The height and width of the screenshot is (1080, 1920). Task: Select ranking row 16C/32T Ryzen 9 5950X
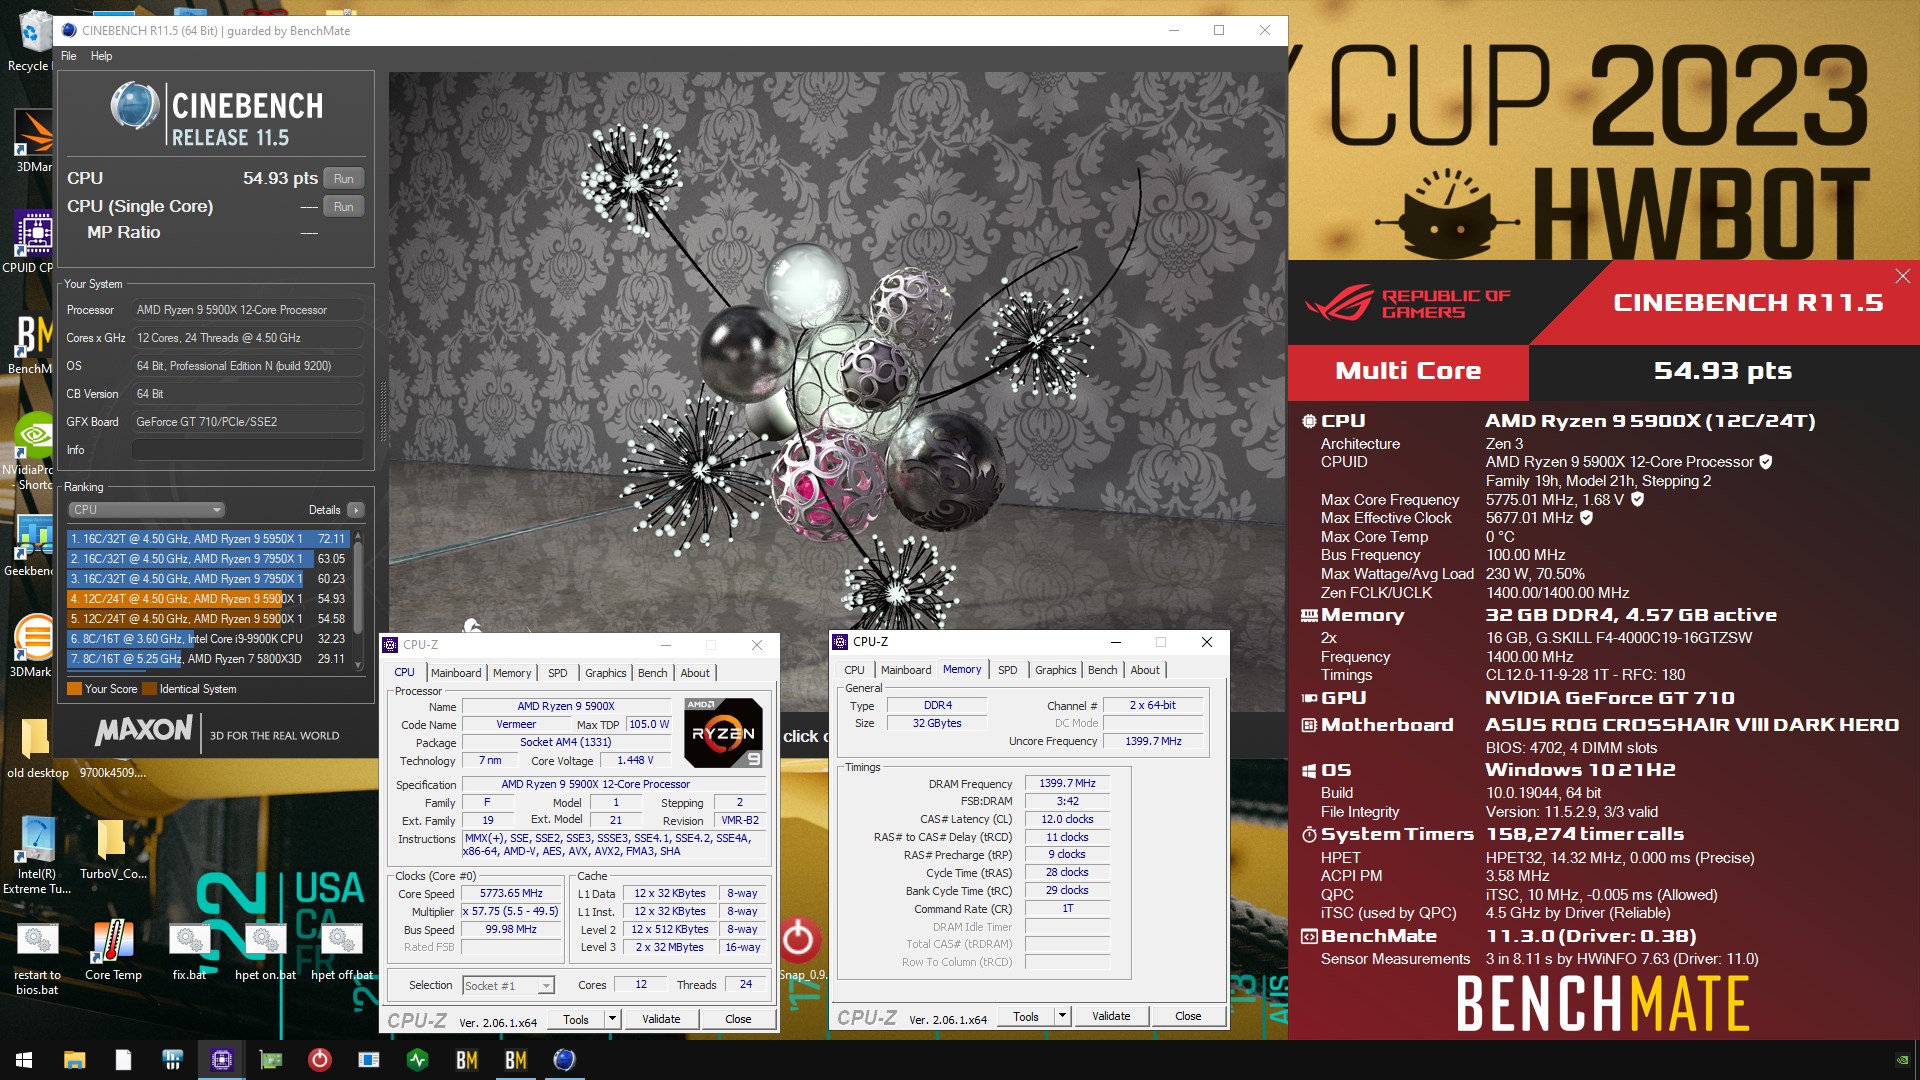208,539
